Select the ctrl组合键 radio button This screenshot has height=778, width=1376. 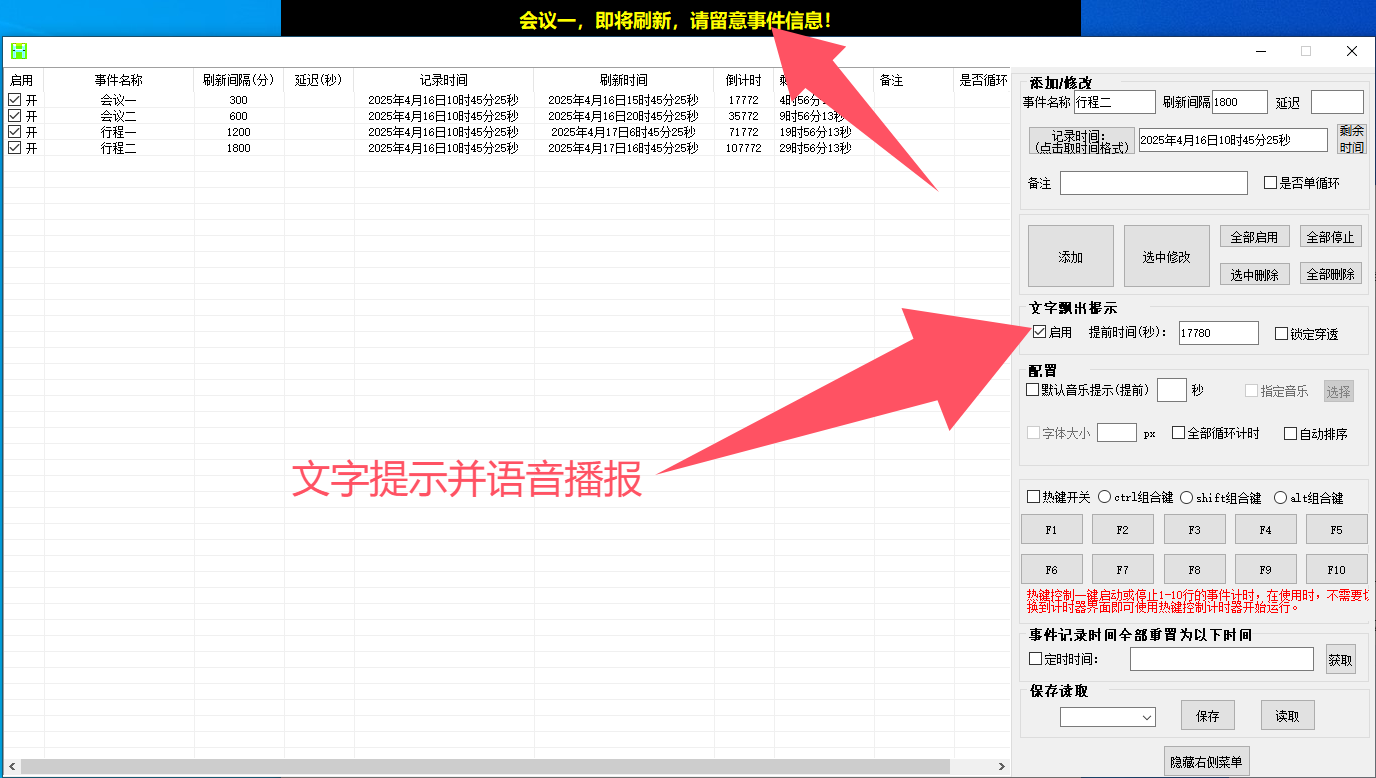1105,497
